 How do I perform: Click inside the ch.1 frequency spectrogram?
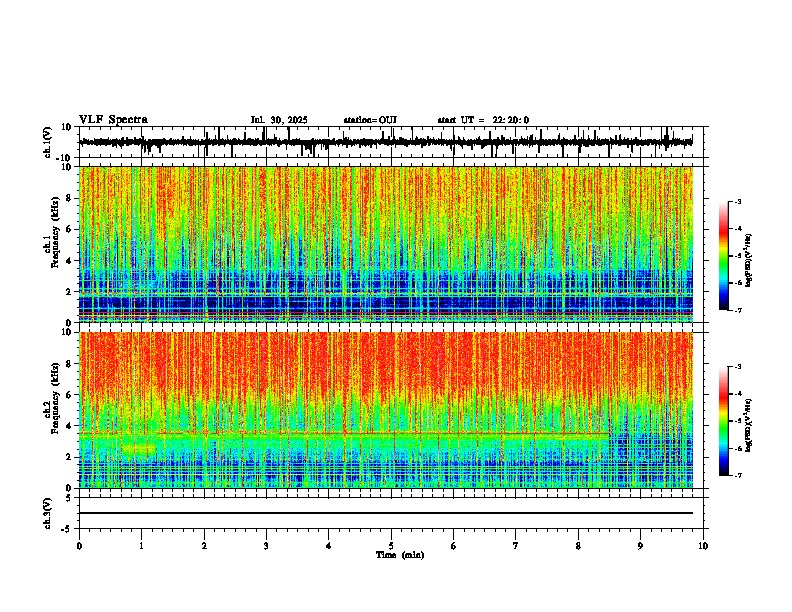coord(385,244)
